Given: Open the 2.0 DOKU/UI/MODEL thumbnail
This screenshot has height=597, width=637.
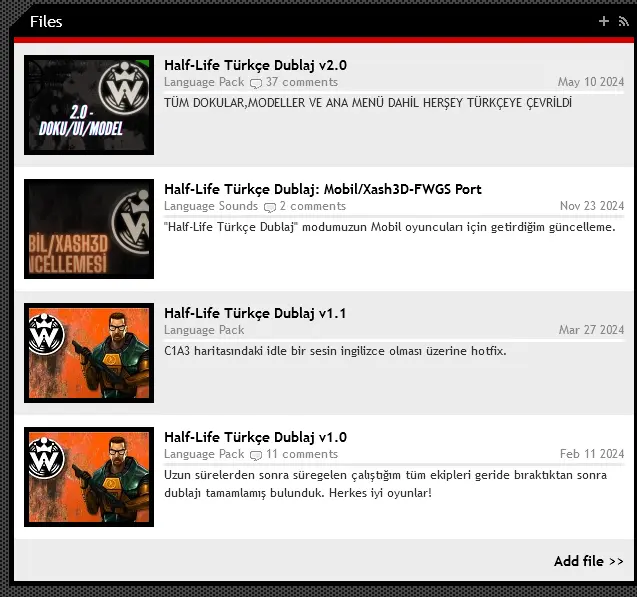Looking at the screenshot, I should coord(89,105).
